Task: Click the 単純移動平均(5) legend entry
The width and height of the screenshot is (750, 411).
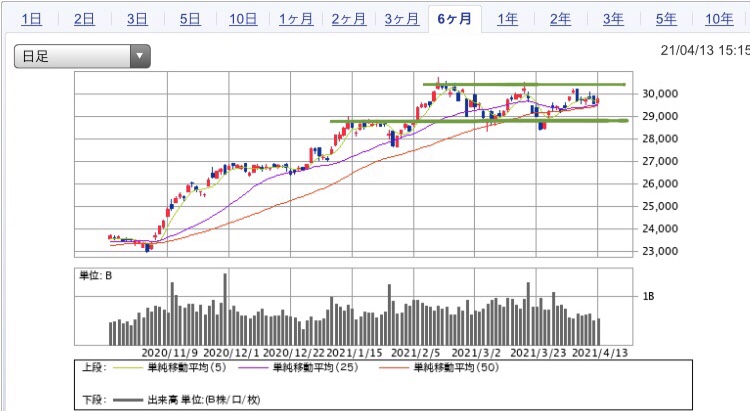Action: [187, 367]
